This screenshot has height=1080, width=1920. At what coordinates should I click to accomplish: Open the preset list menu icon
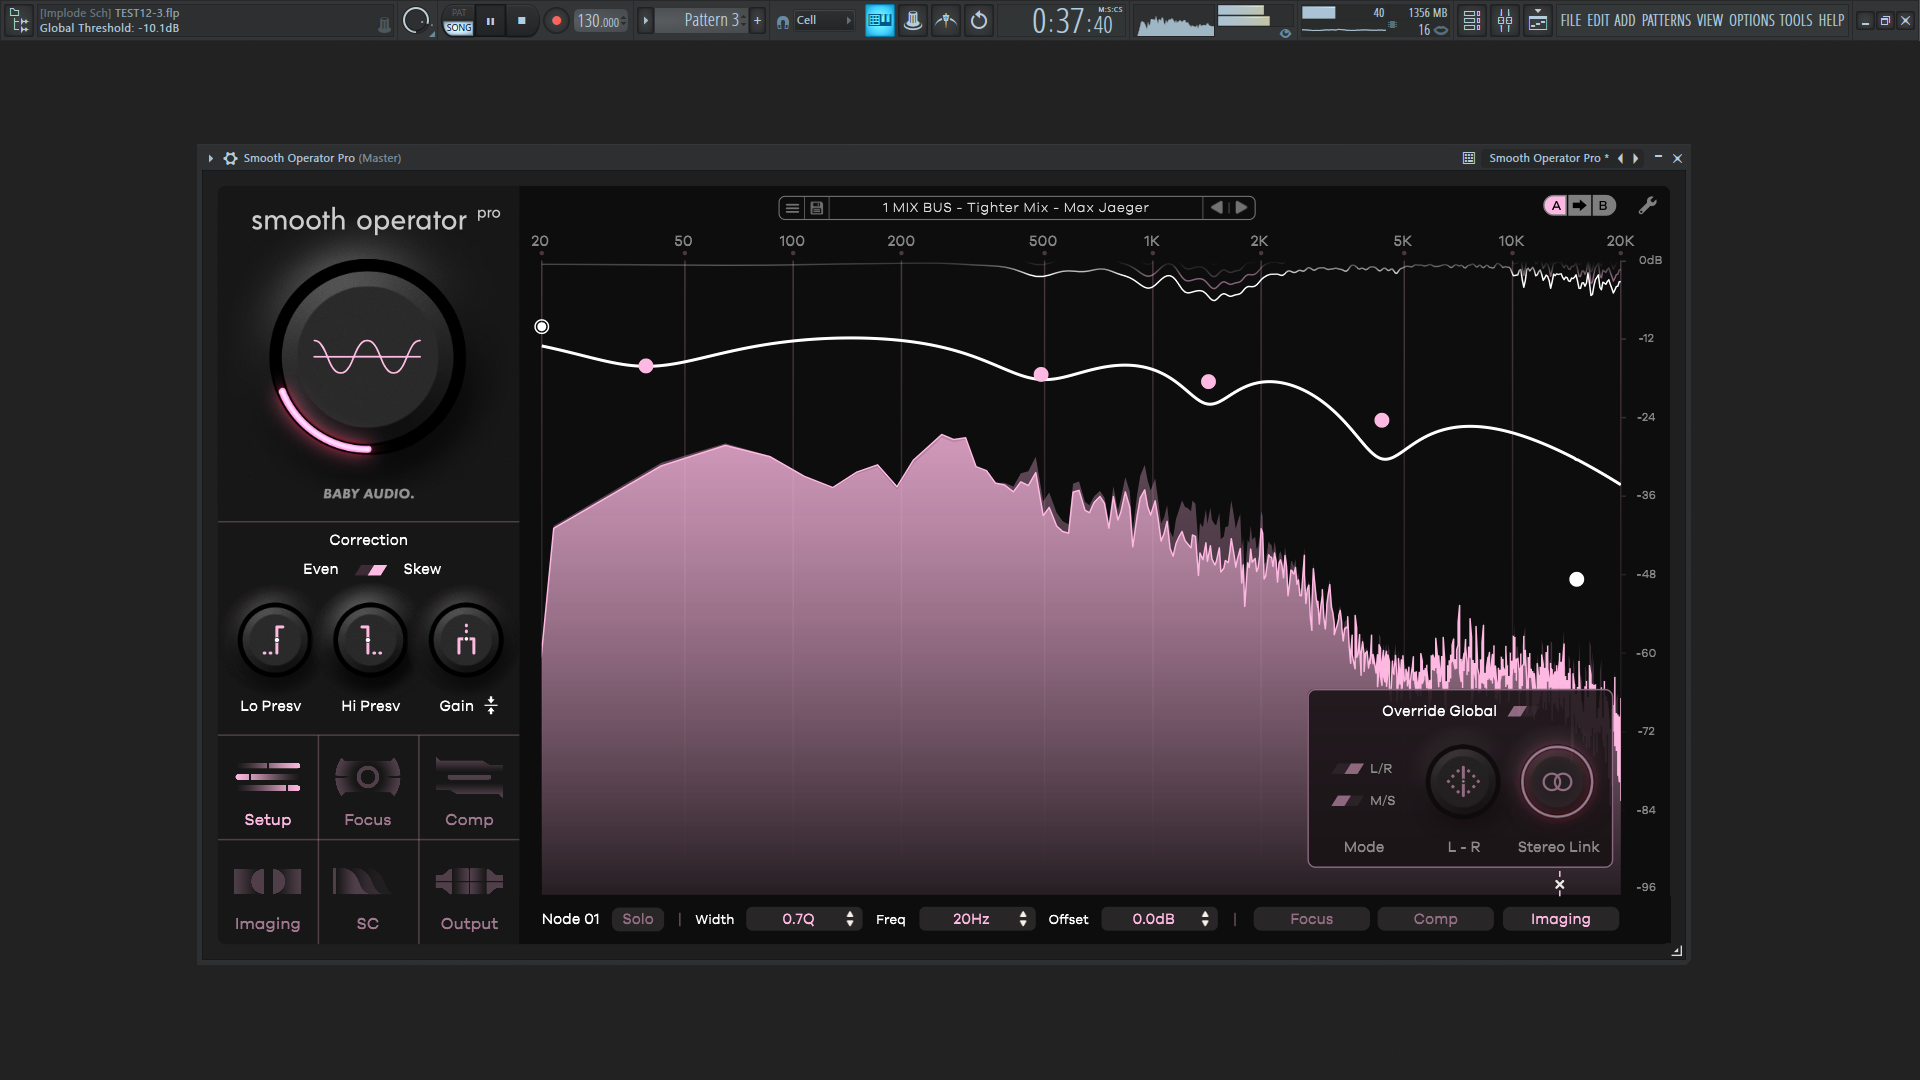(x=792, y=208)
